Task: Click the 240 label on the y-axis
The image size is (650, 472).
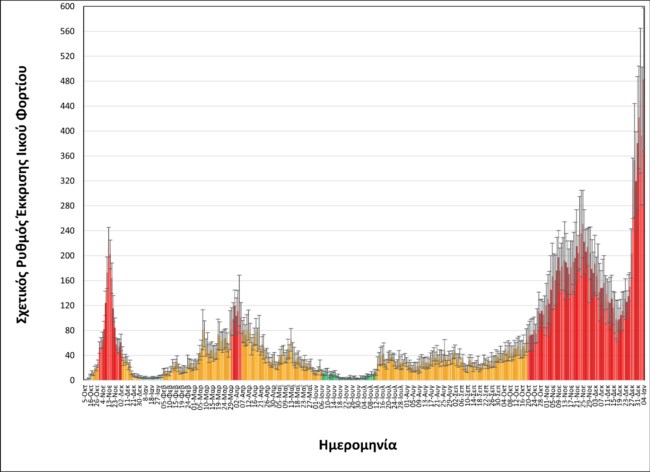Action: point(67,231)
